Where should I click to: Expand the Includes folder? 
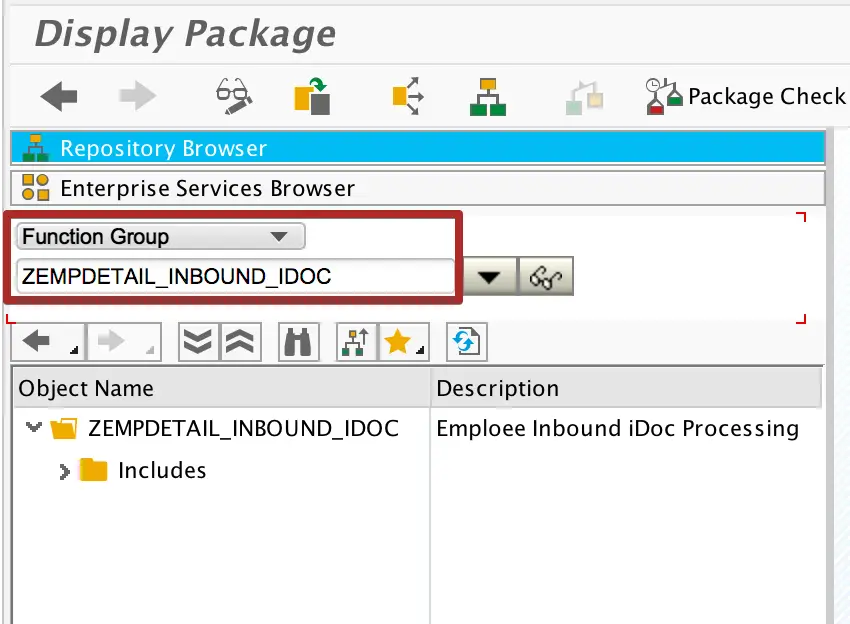tap(64, 471)
